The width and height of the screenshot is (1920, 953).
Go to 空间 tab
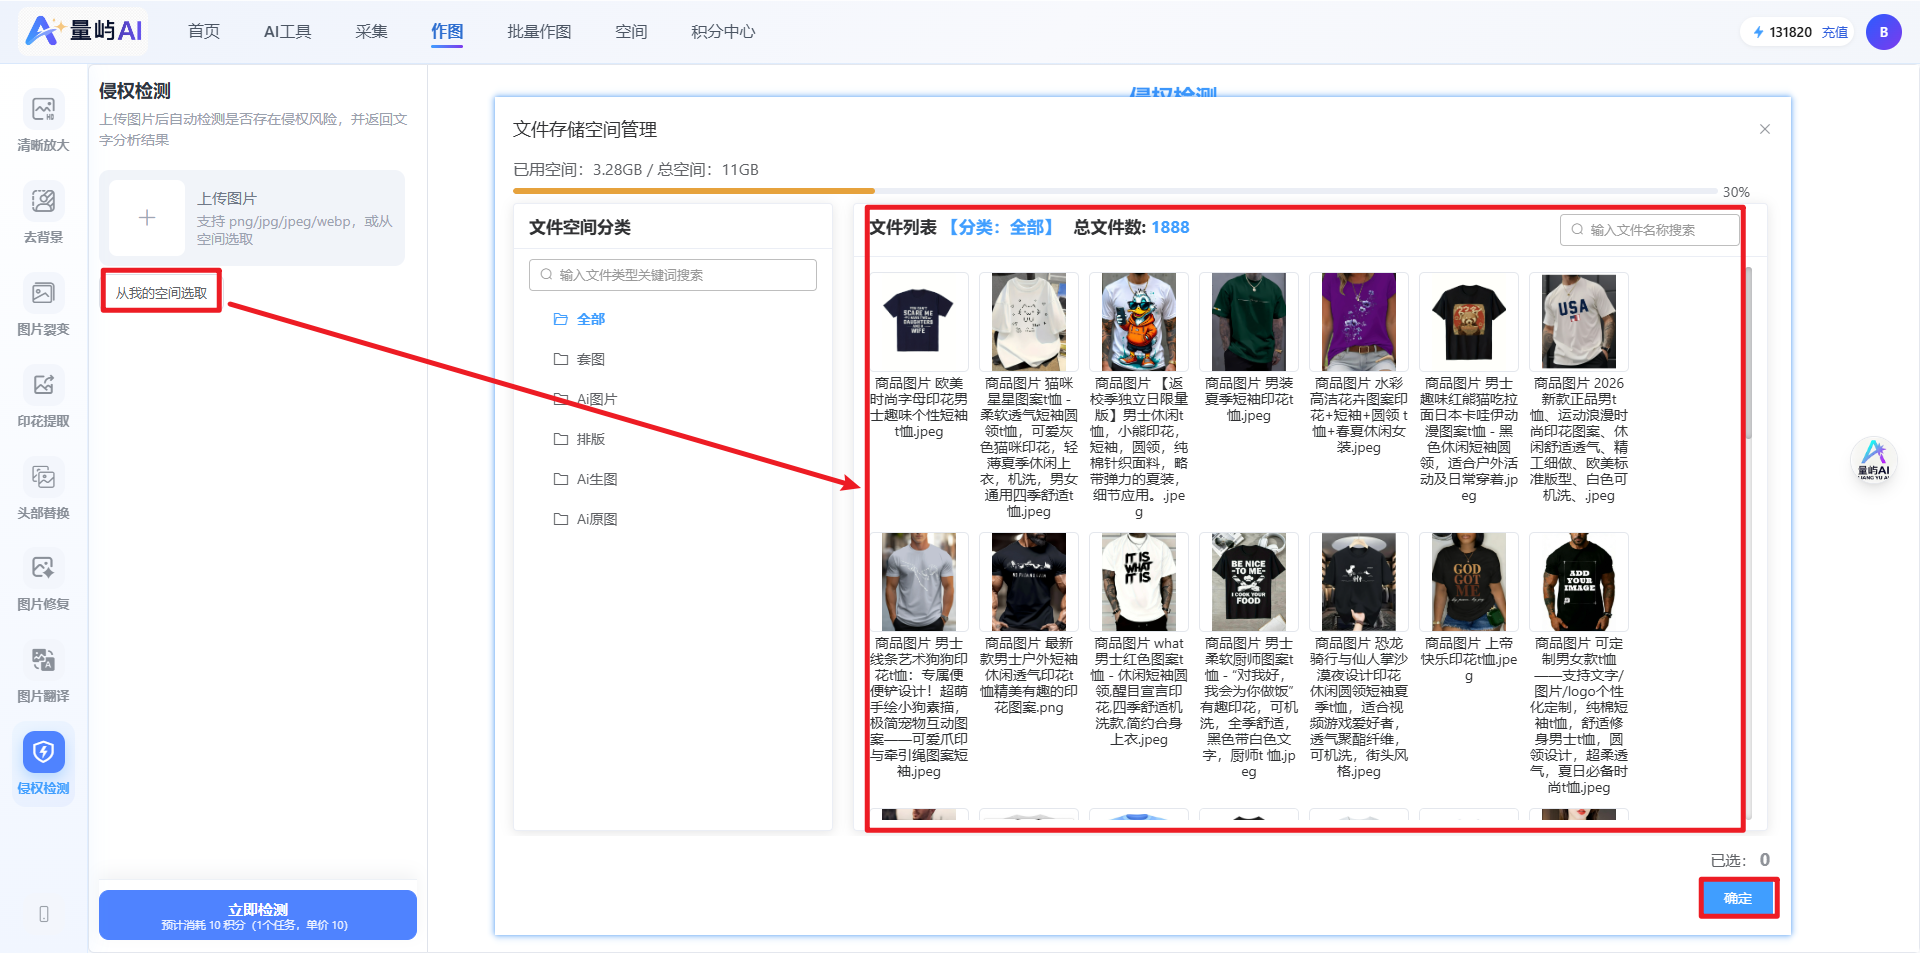point(631,32)
